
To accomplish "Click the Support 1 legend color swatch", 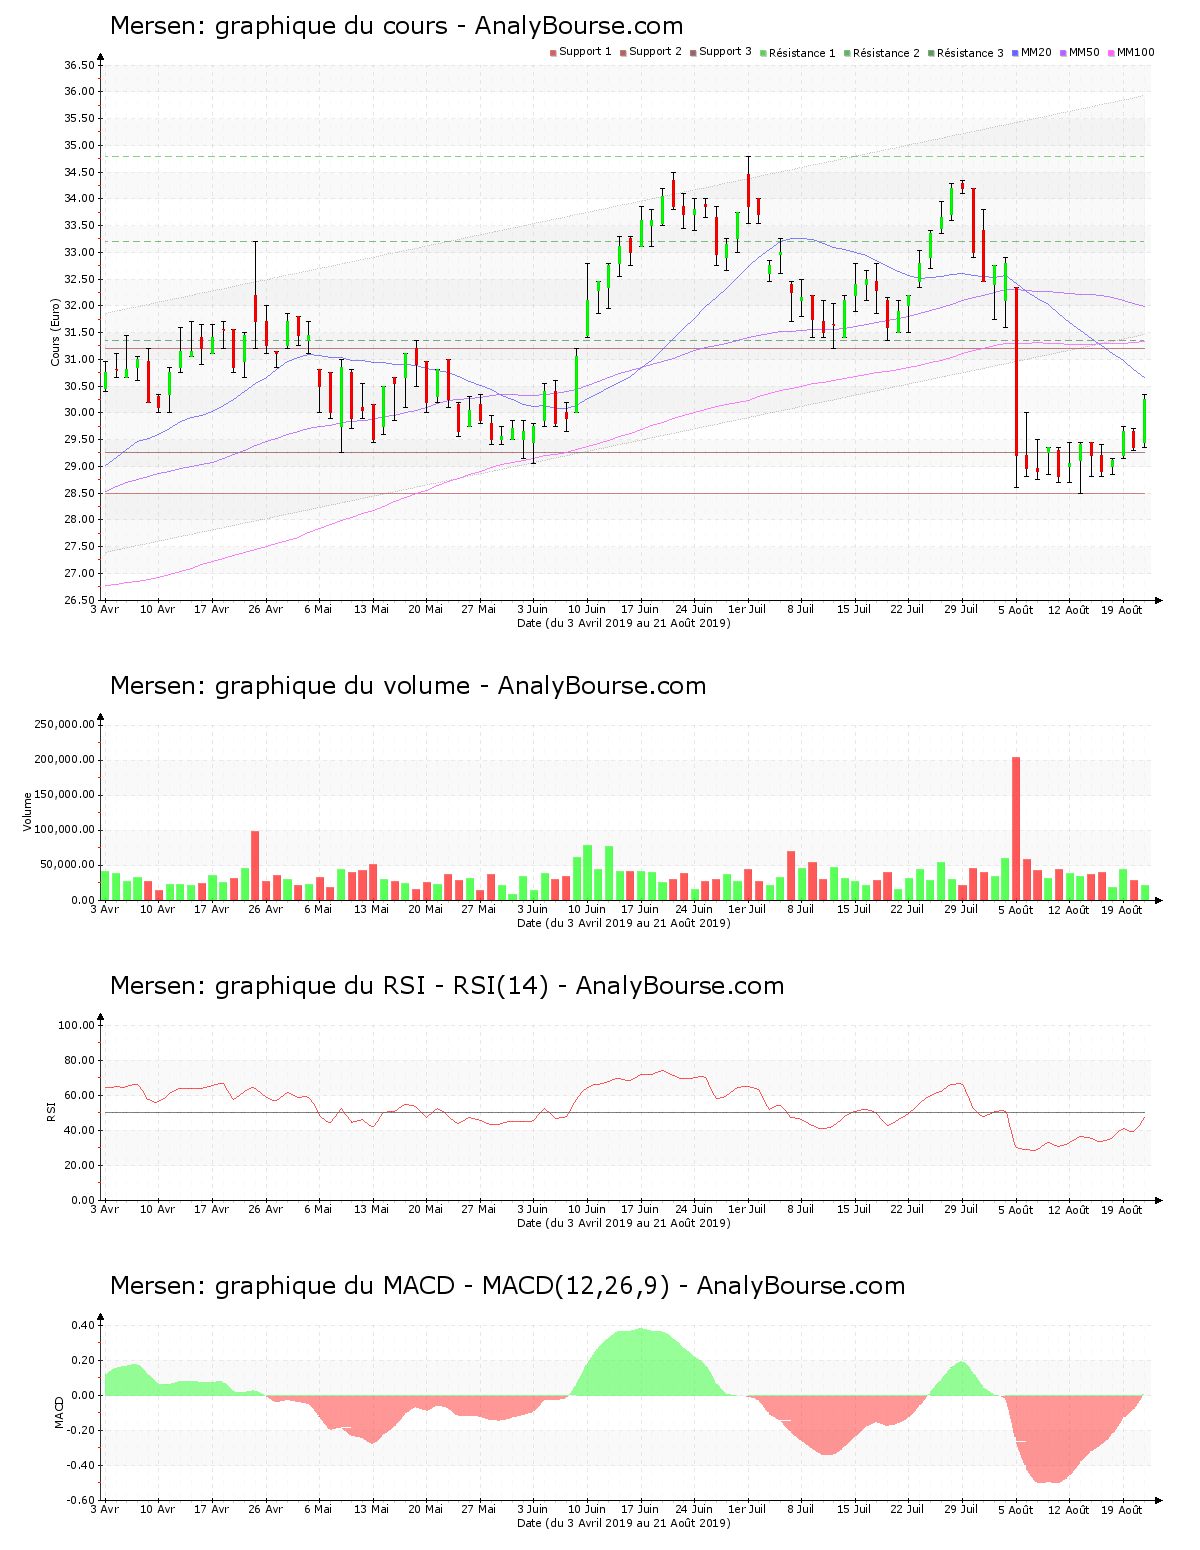I will pos(553,53).
